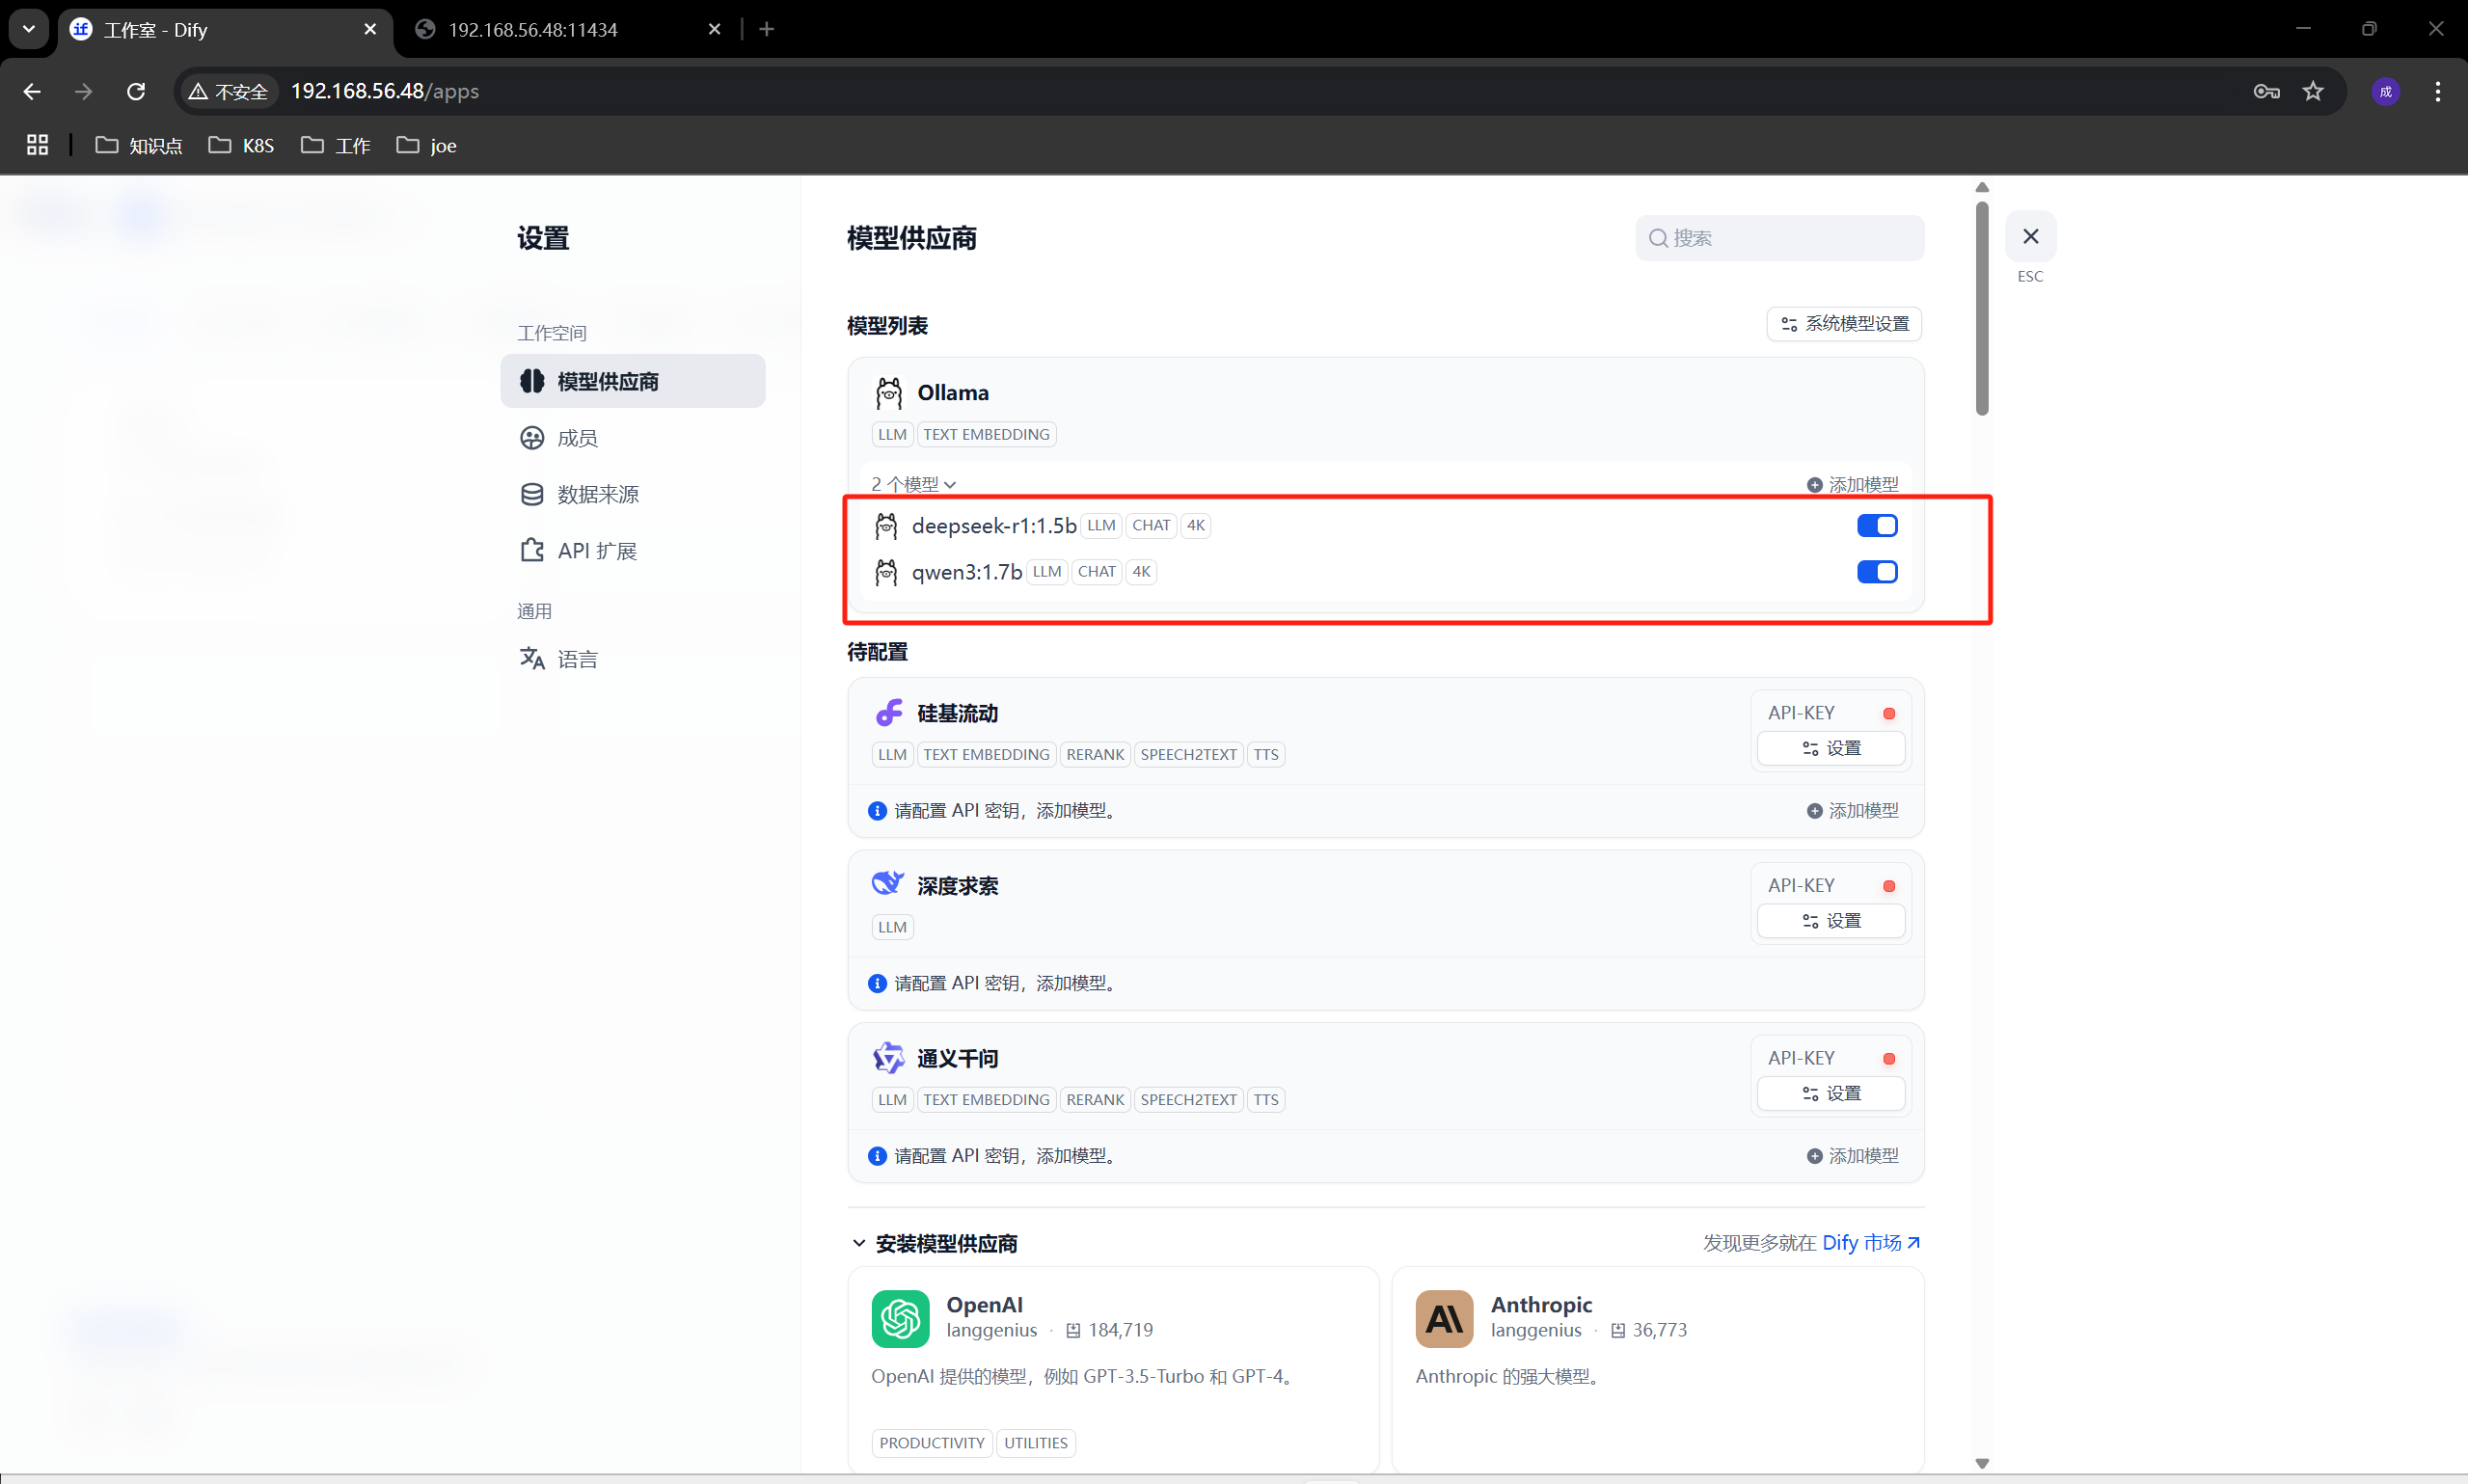This screenshot has width=2468, height=1484.
Task: Click the qwen3:1.7b model icon
Action: [886, 572]
